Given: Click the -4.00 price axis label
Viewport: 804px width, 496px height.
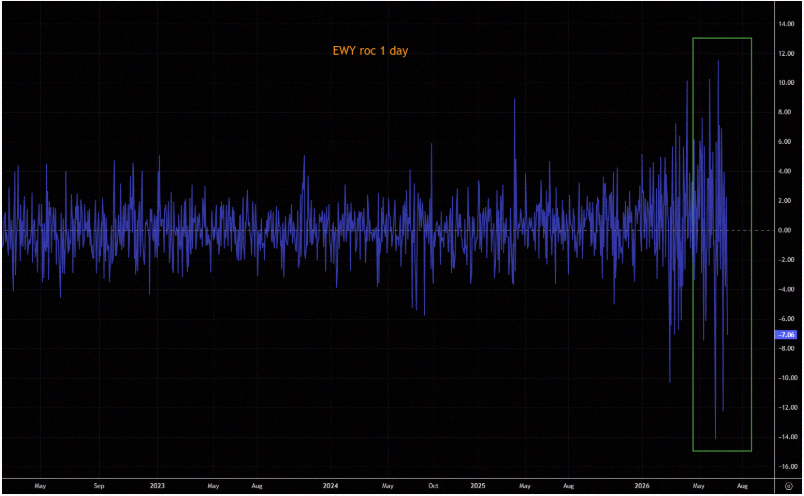Looking at the screenshot, I should tap(786, 289).
